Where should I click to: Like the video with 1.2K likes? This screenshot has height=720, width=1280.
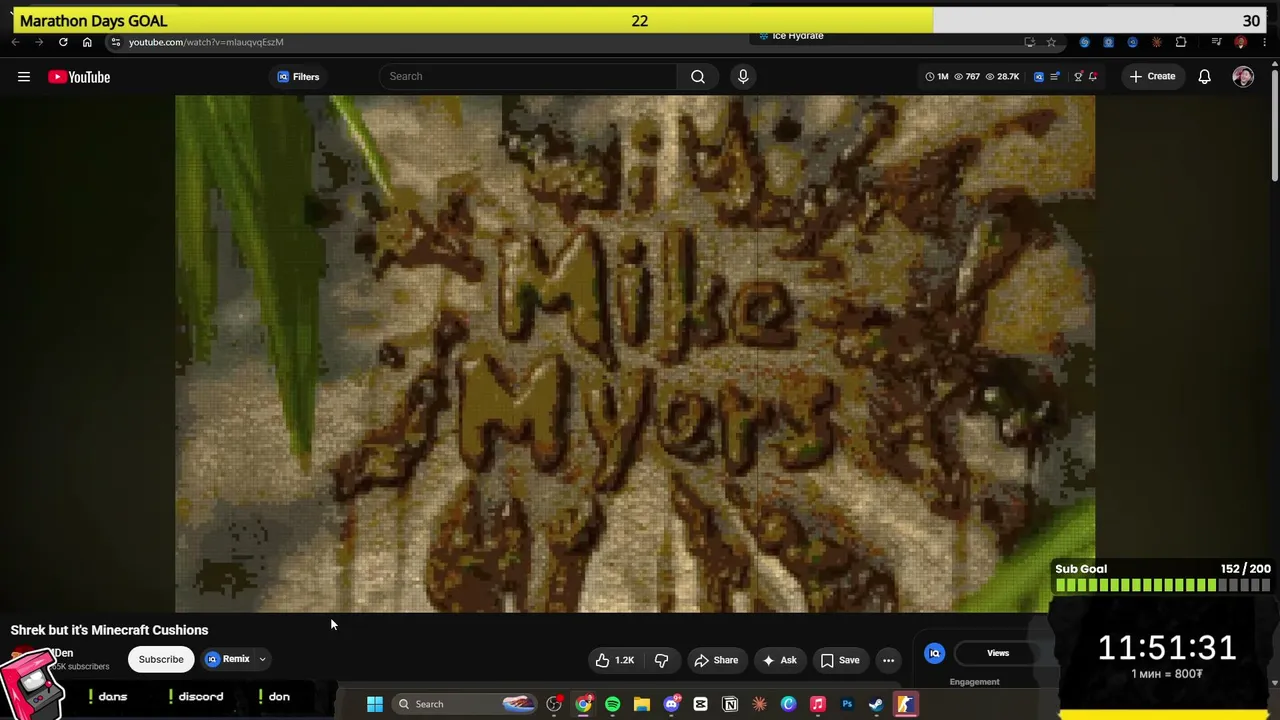[615, 660]
